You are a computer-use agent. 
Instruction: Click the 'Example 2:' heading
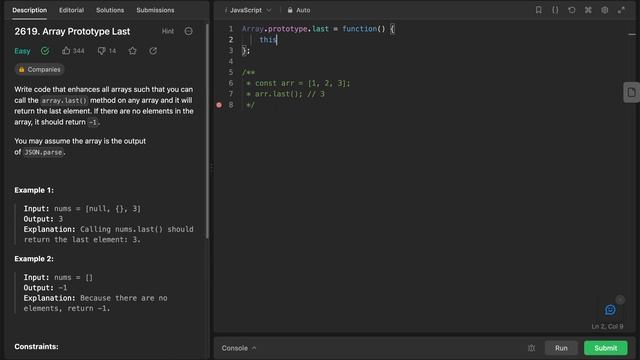click(x=34, y=259)
